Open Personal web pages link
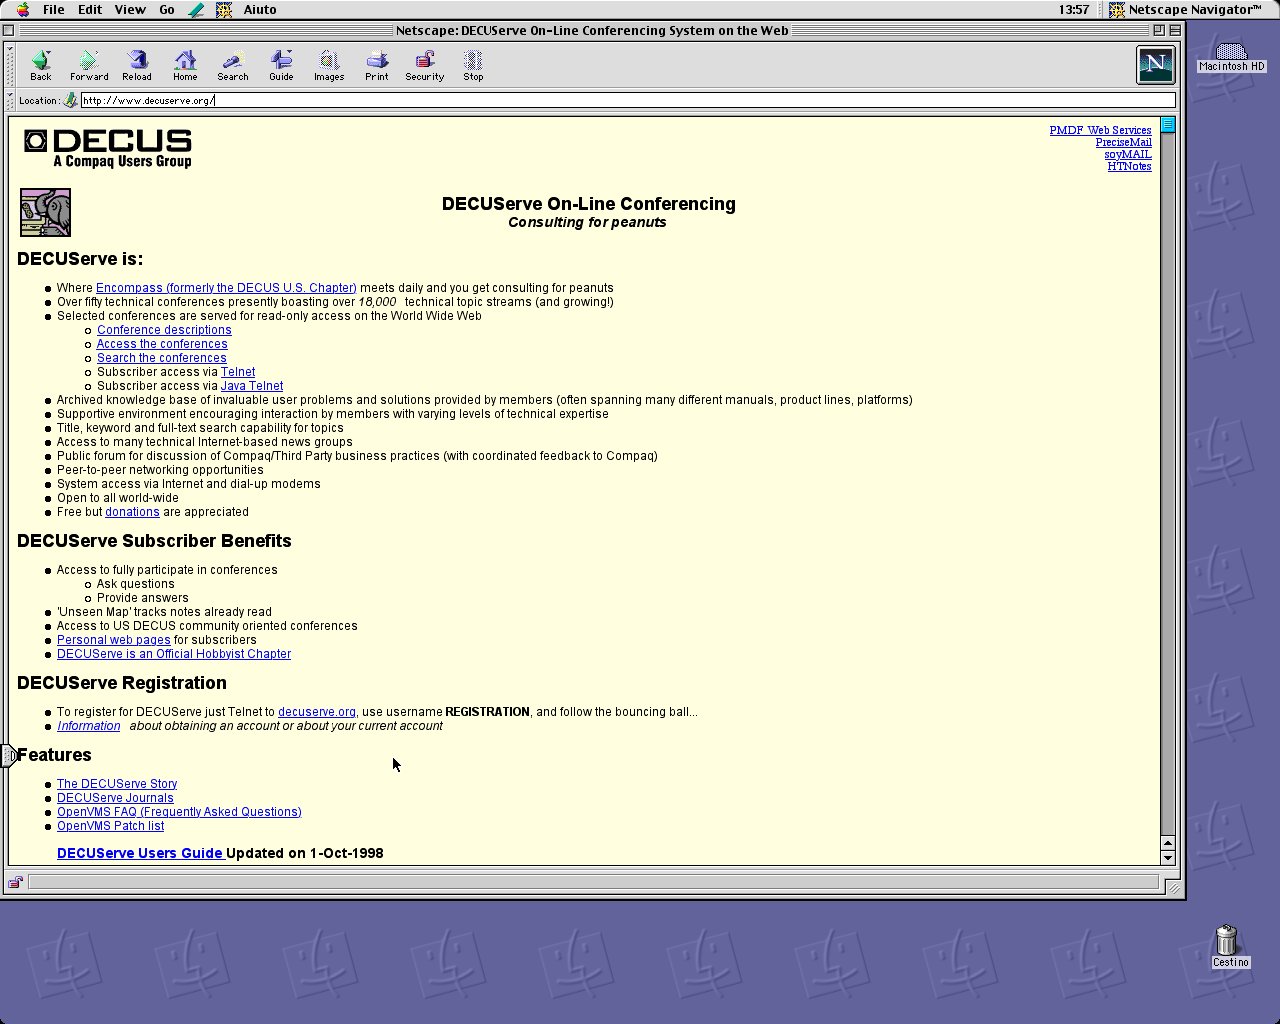This screenshot has height=1024, width=1280. (114, 640)
